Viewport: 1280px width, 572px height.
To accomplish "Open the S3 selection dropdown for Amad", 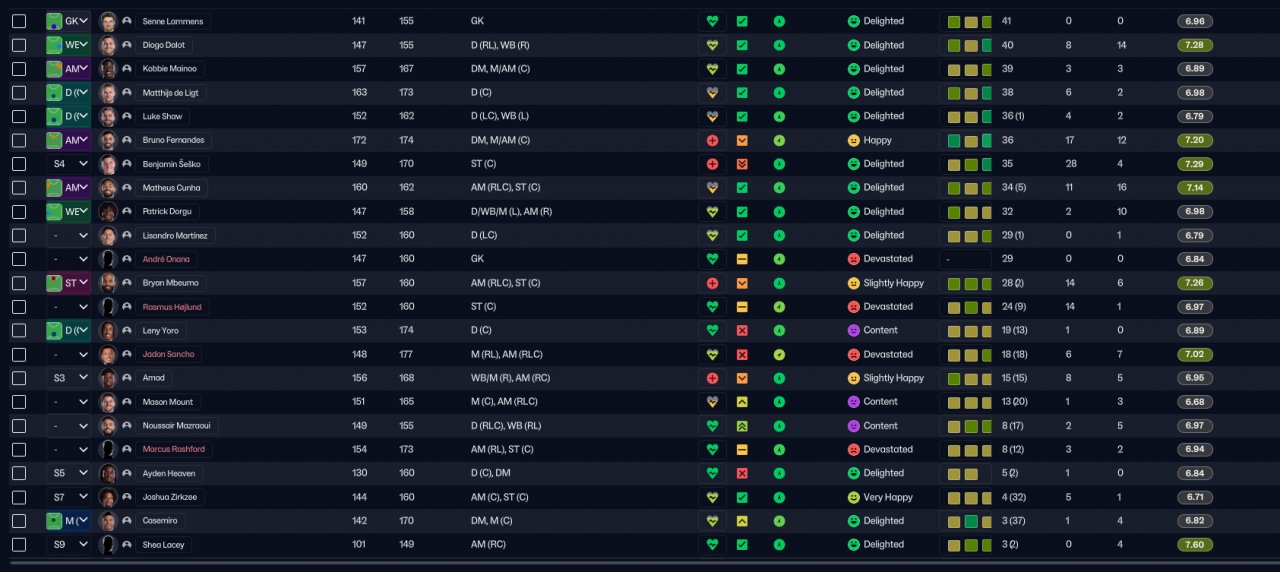I will click(x=68, y=378).
